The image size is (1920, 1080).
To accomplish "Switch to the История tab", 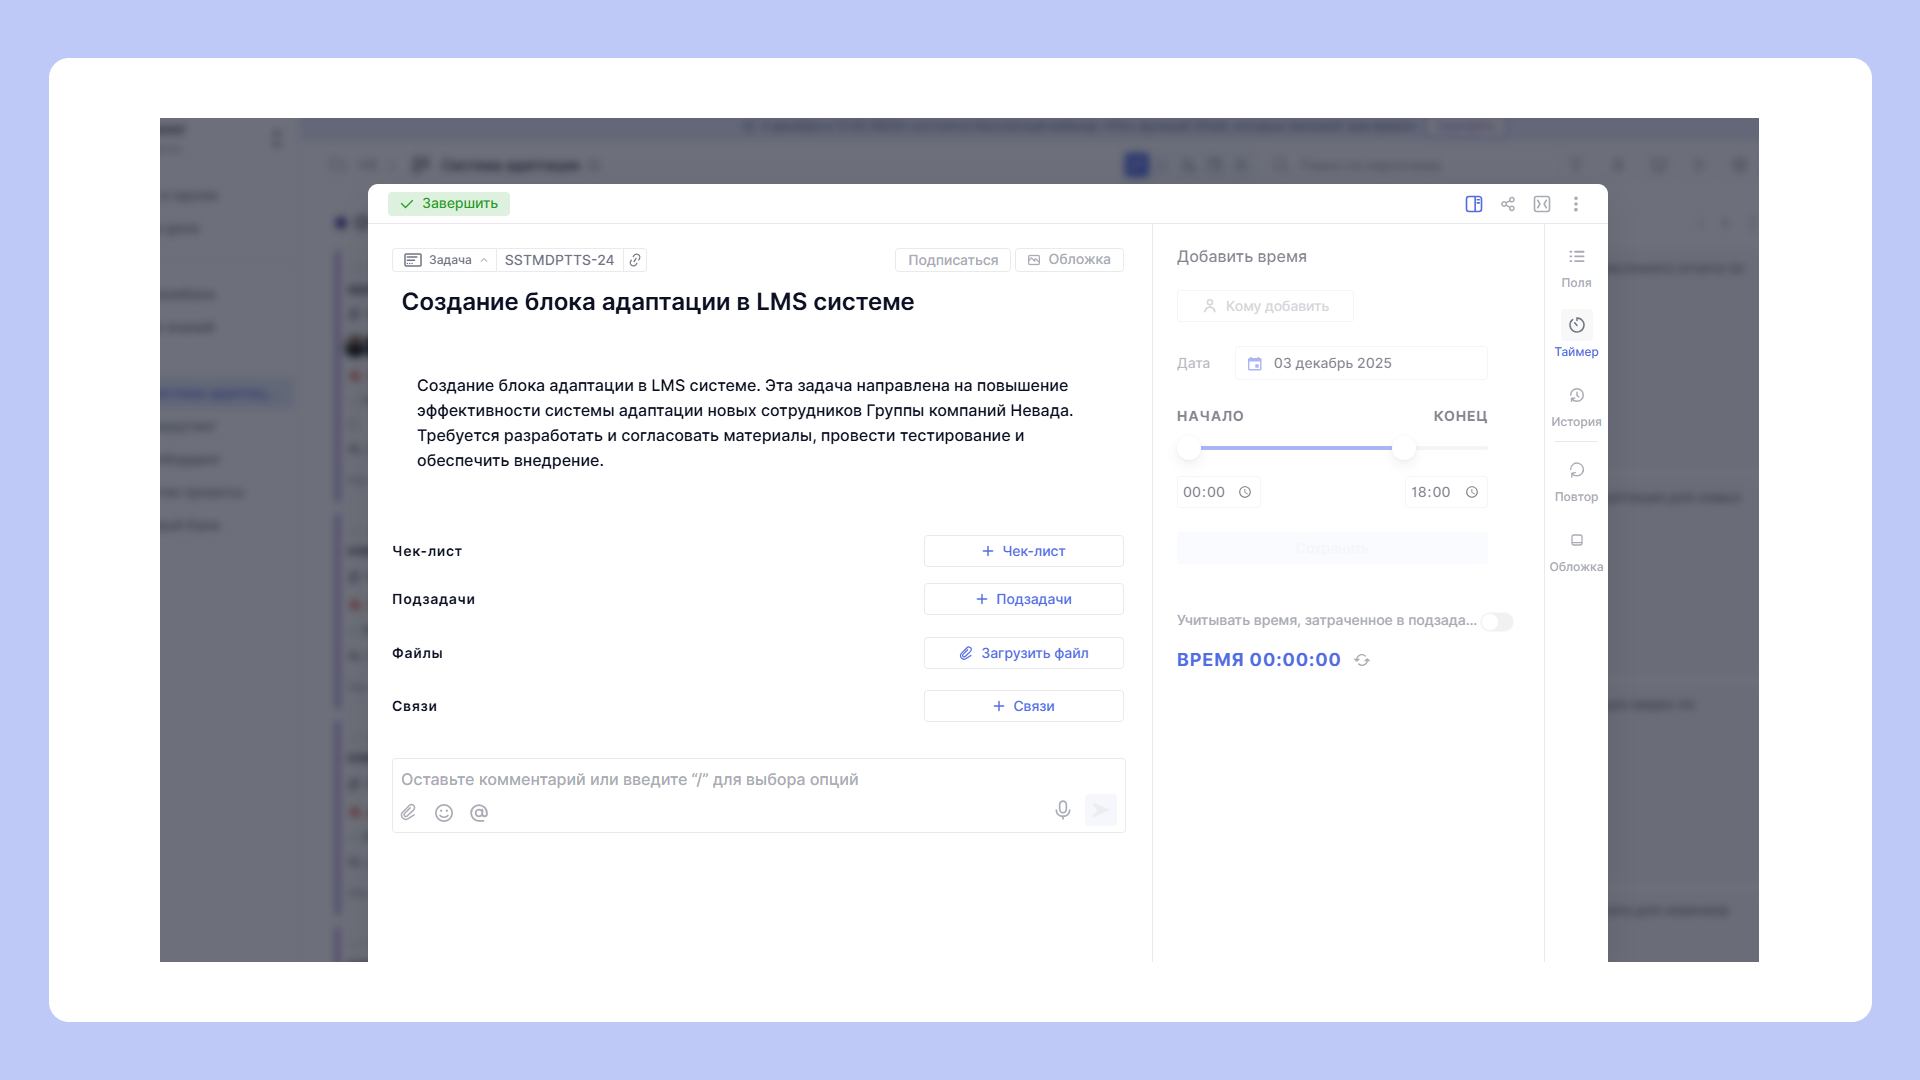I will 1576,406.
